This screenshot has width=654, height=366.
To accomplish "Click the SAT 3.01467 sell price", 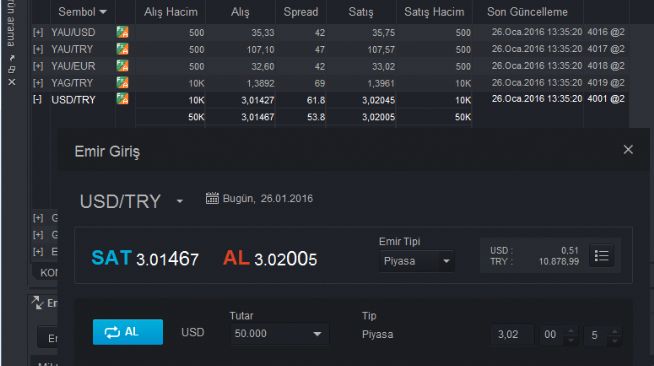I will point(145,258).
